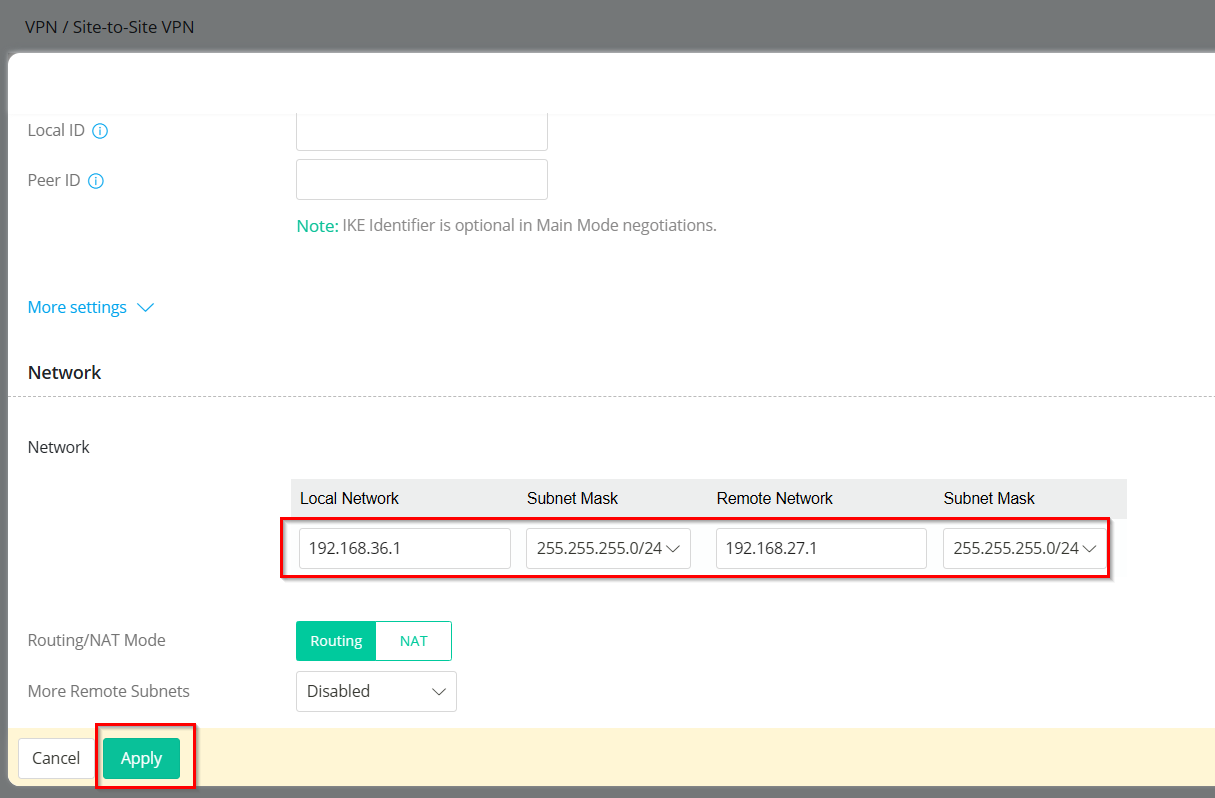The height and width of the screenshot is (798, 1215).
Task: Expand the More Remote Subnets dropdown
Action: (376, 691)
